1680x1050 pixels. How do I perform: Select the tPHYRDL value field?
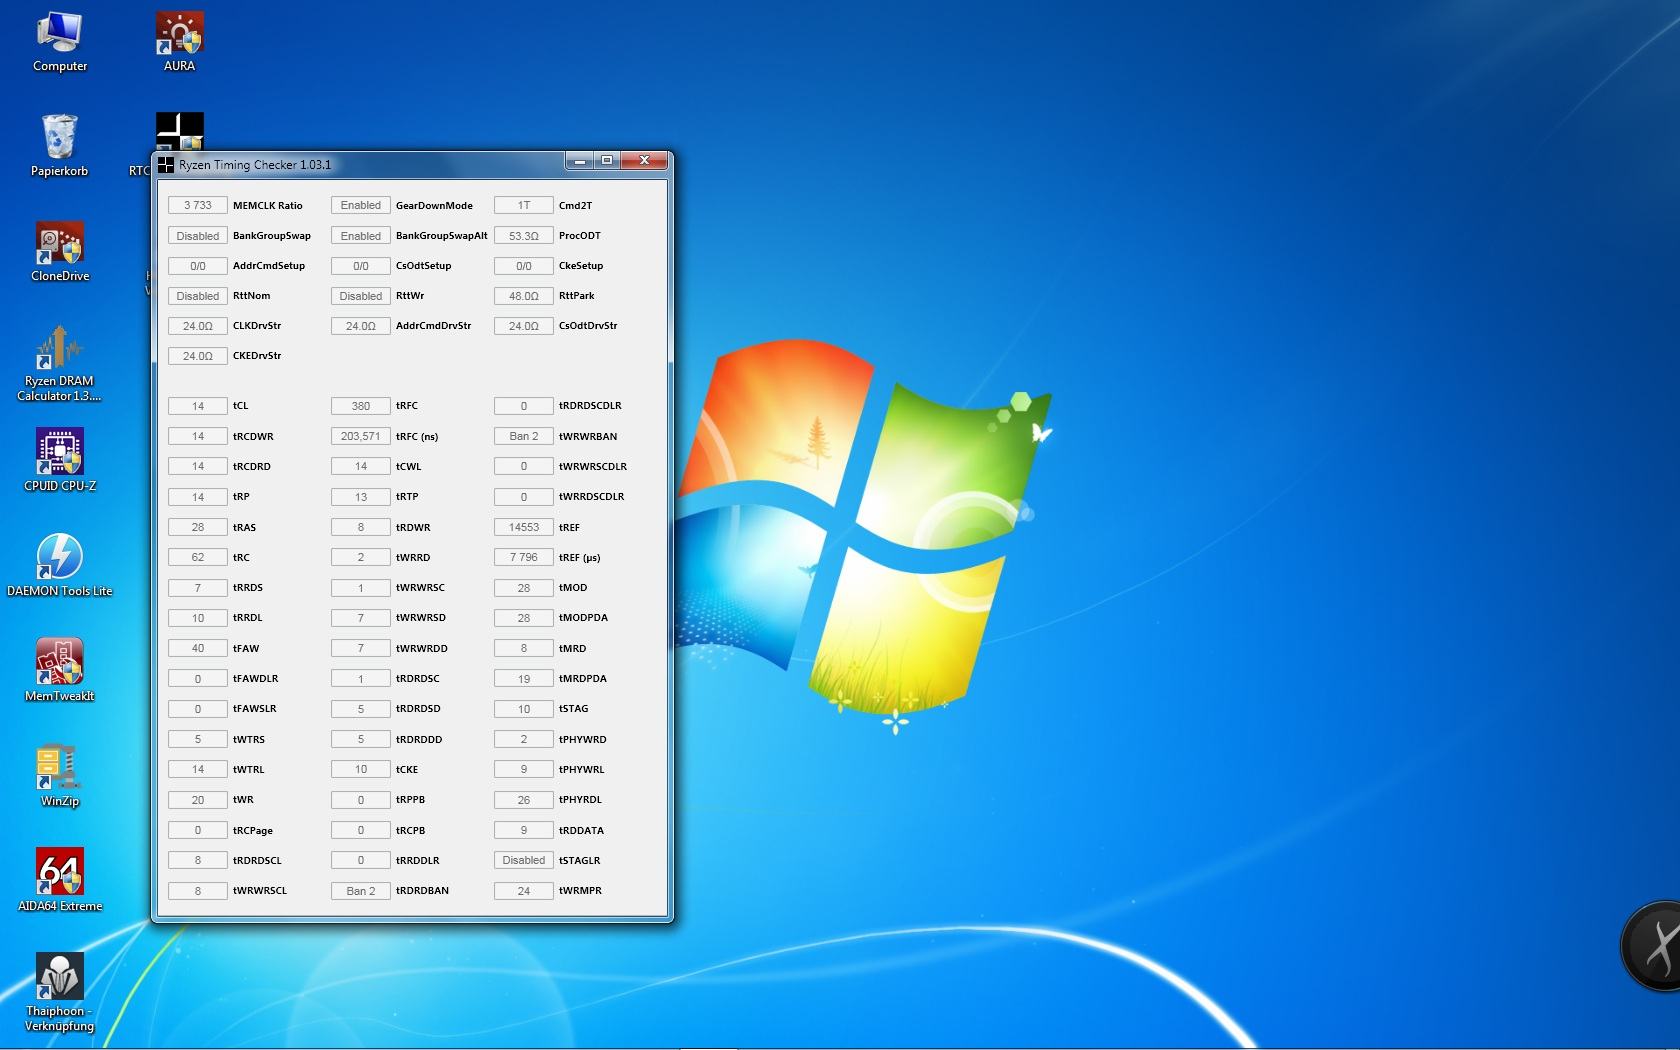pyautogui.click(x=524, y=800)
